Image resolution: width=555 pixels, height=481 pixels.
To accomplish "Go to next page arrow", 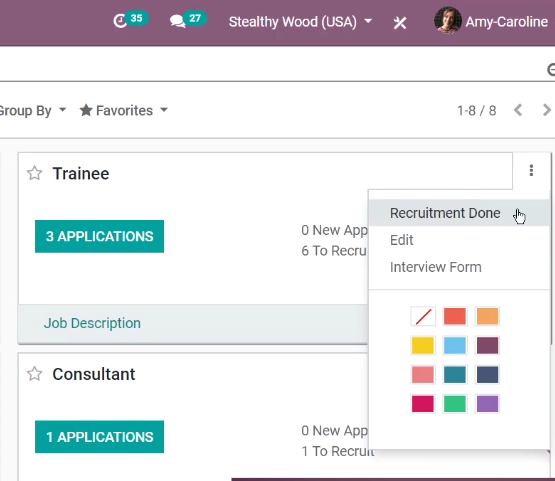I will pyautogui.click(x=547, y=110).
